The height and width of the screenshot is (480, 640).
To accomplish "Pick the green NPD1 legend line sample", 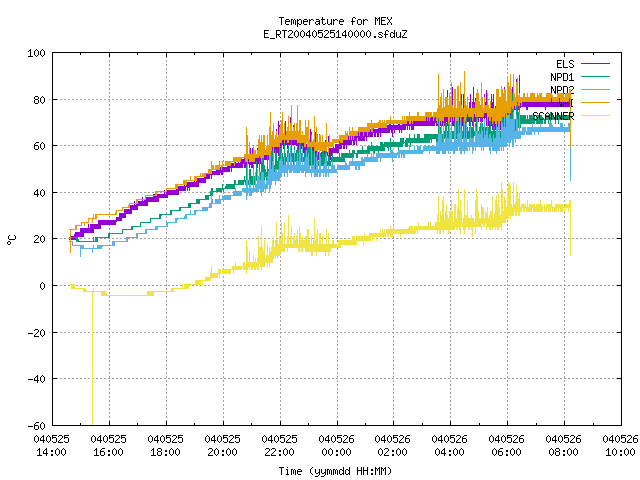I will [x=596, y=76].
